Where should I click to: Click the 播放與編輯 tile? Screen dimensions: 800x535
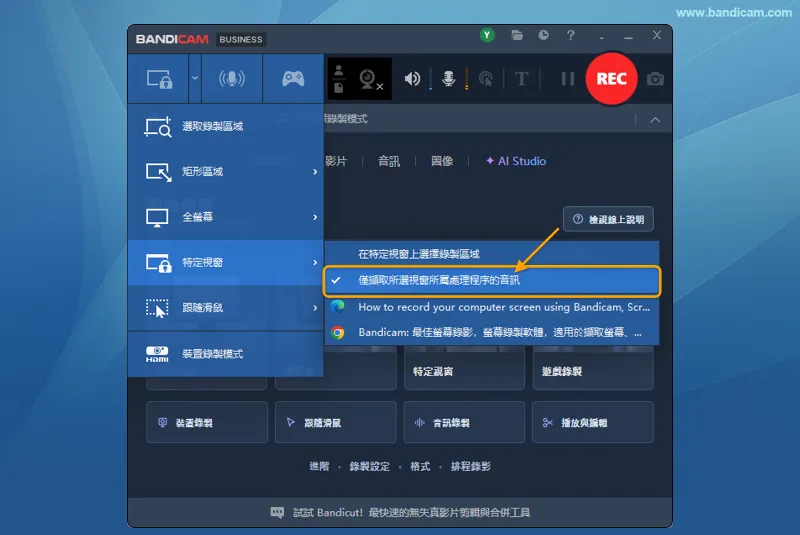[592, 422]
